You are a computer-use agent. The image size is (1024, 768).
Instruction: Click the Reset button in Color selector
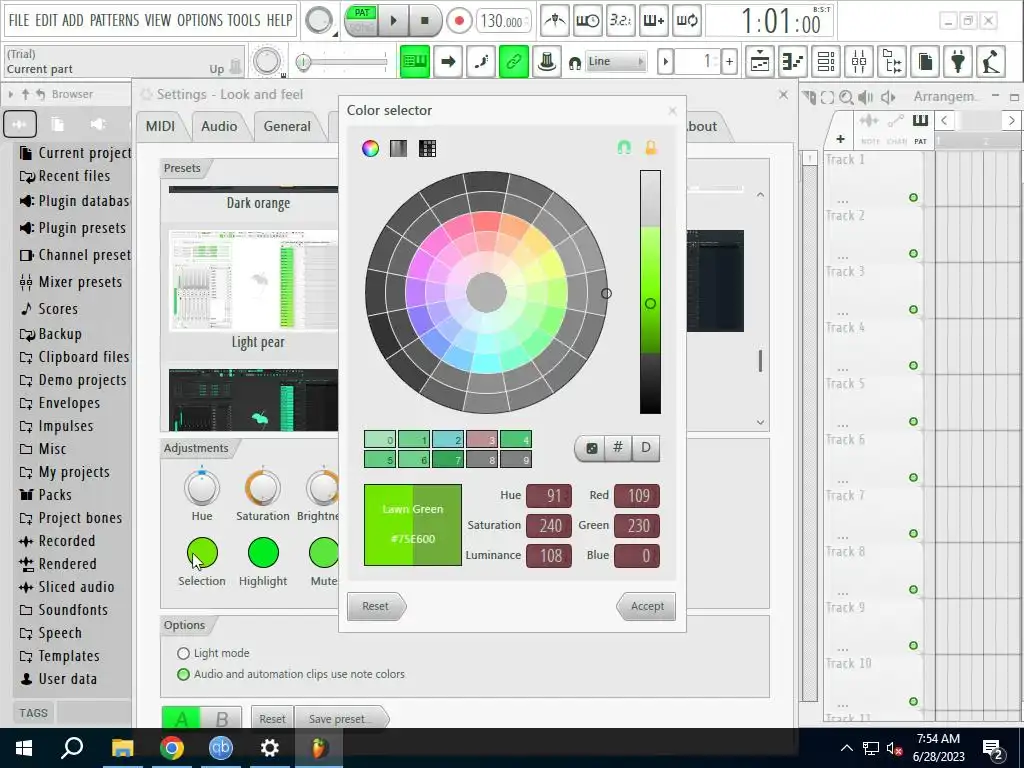[376, 606]
